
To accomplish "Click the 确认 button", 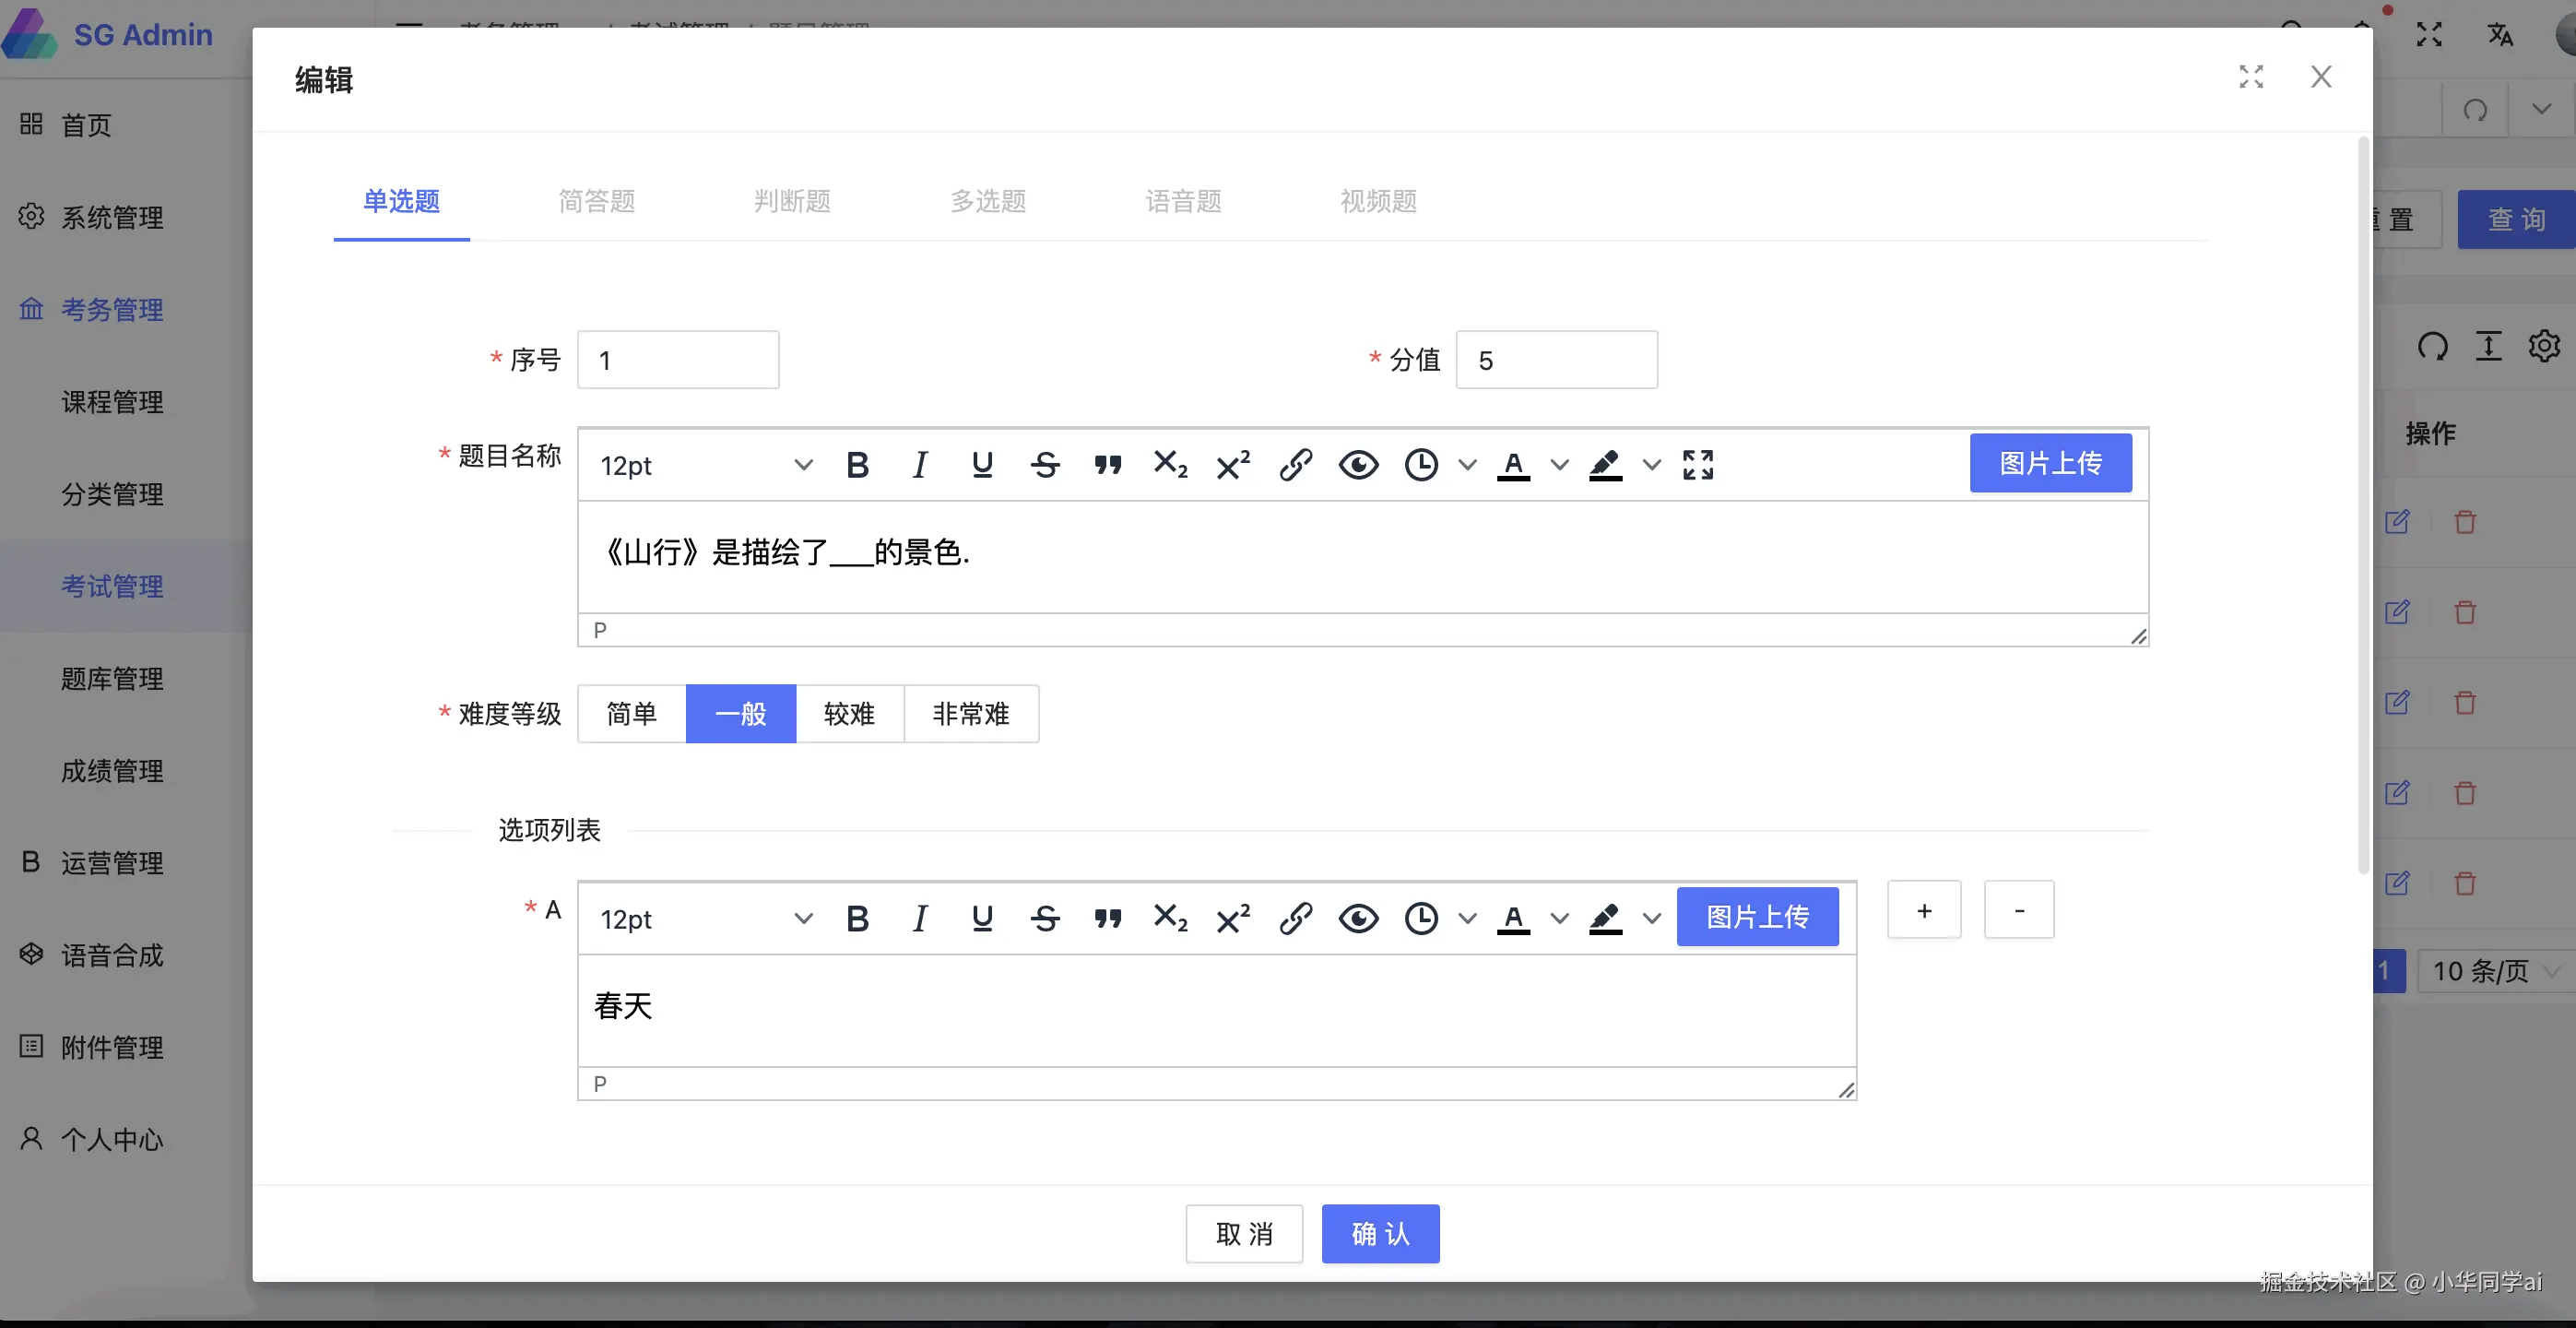I will (x=1380, y=1234).
